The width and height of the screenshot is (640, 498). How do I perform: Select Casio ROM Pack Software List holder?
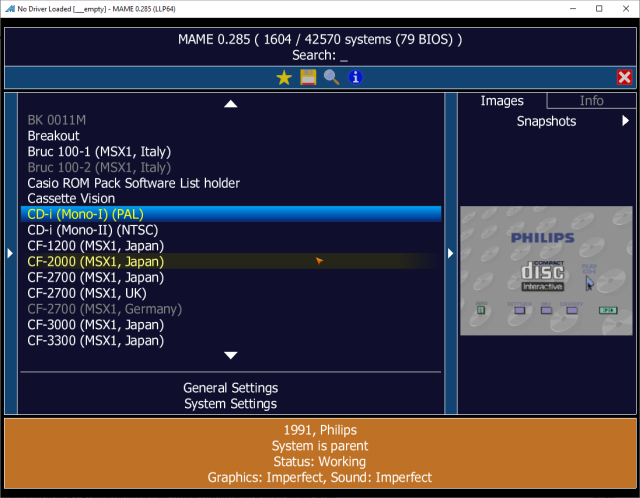tap(231, 183)
